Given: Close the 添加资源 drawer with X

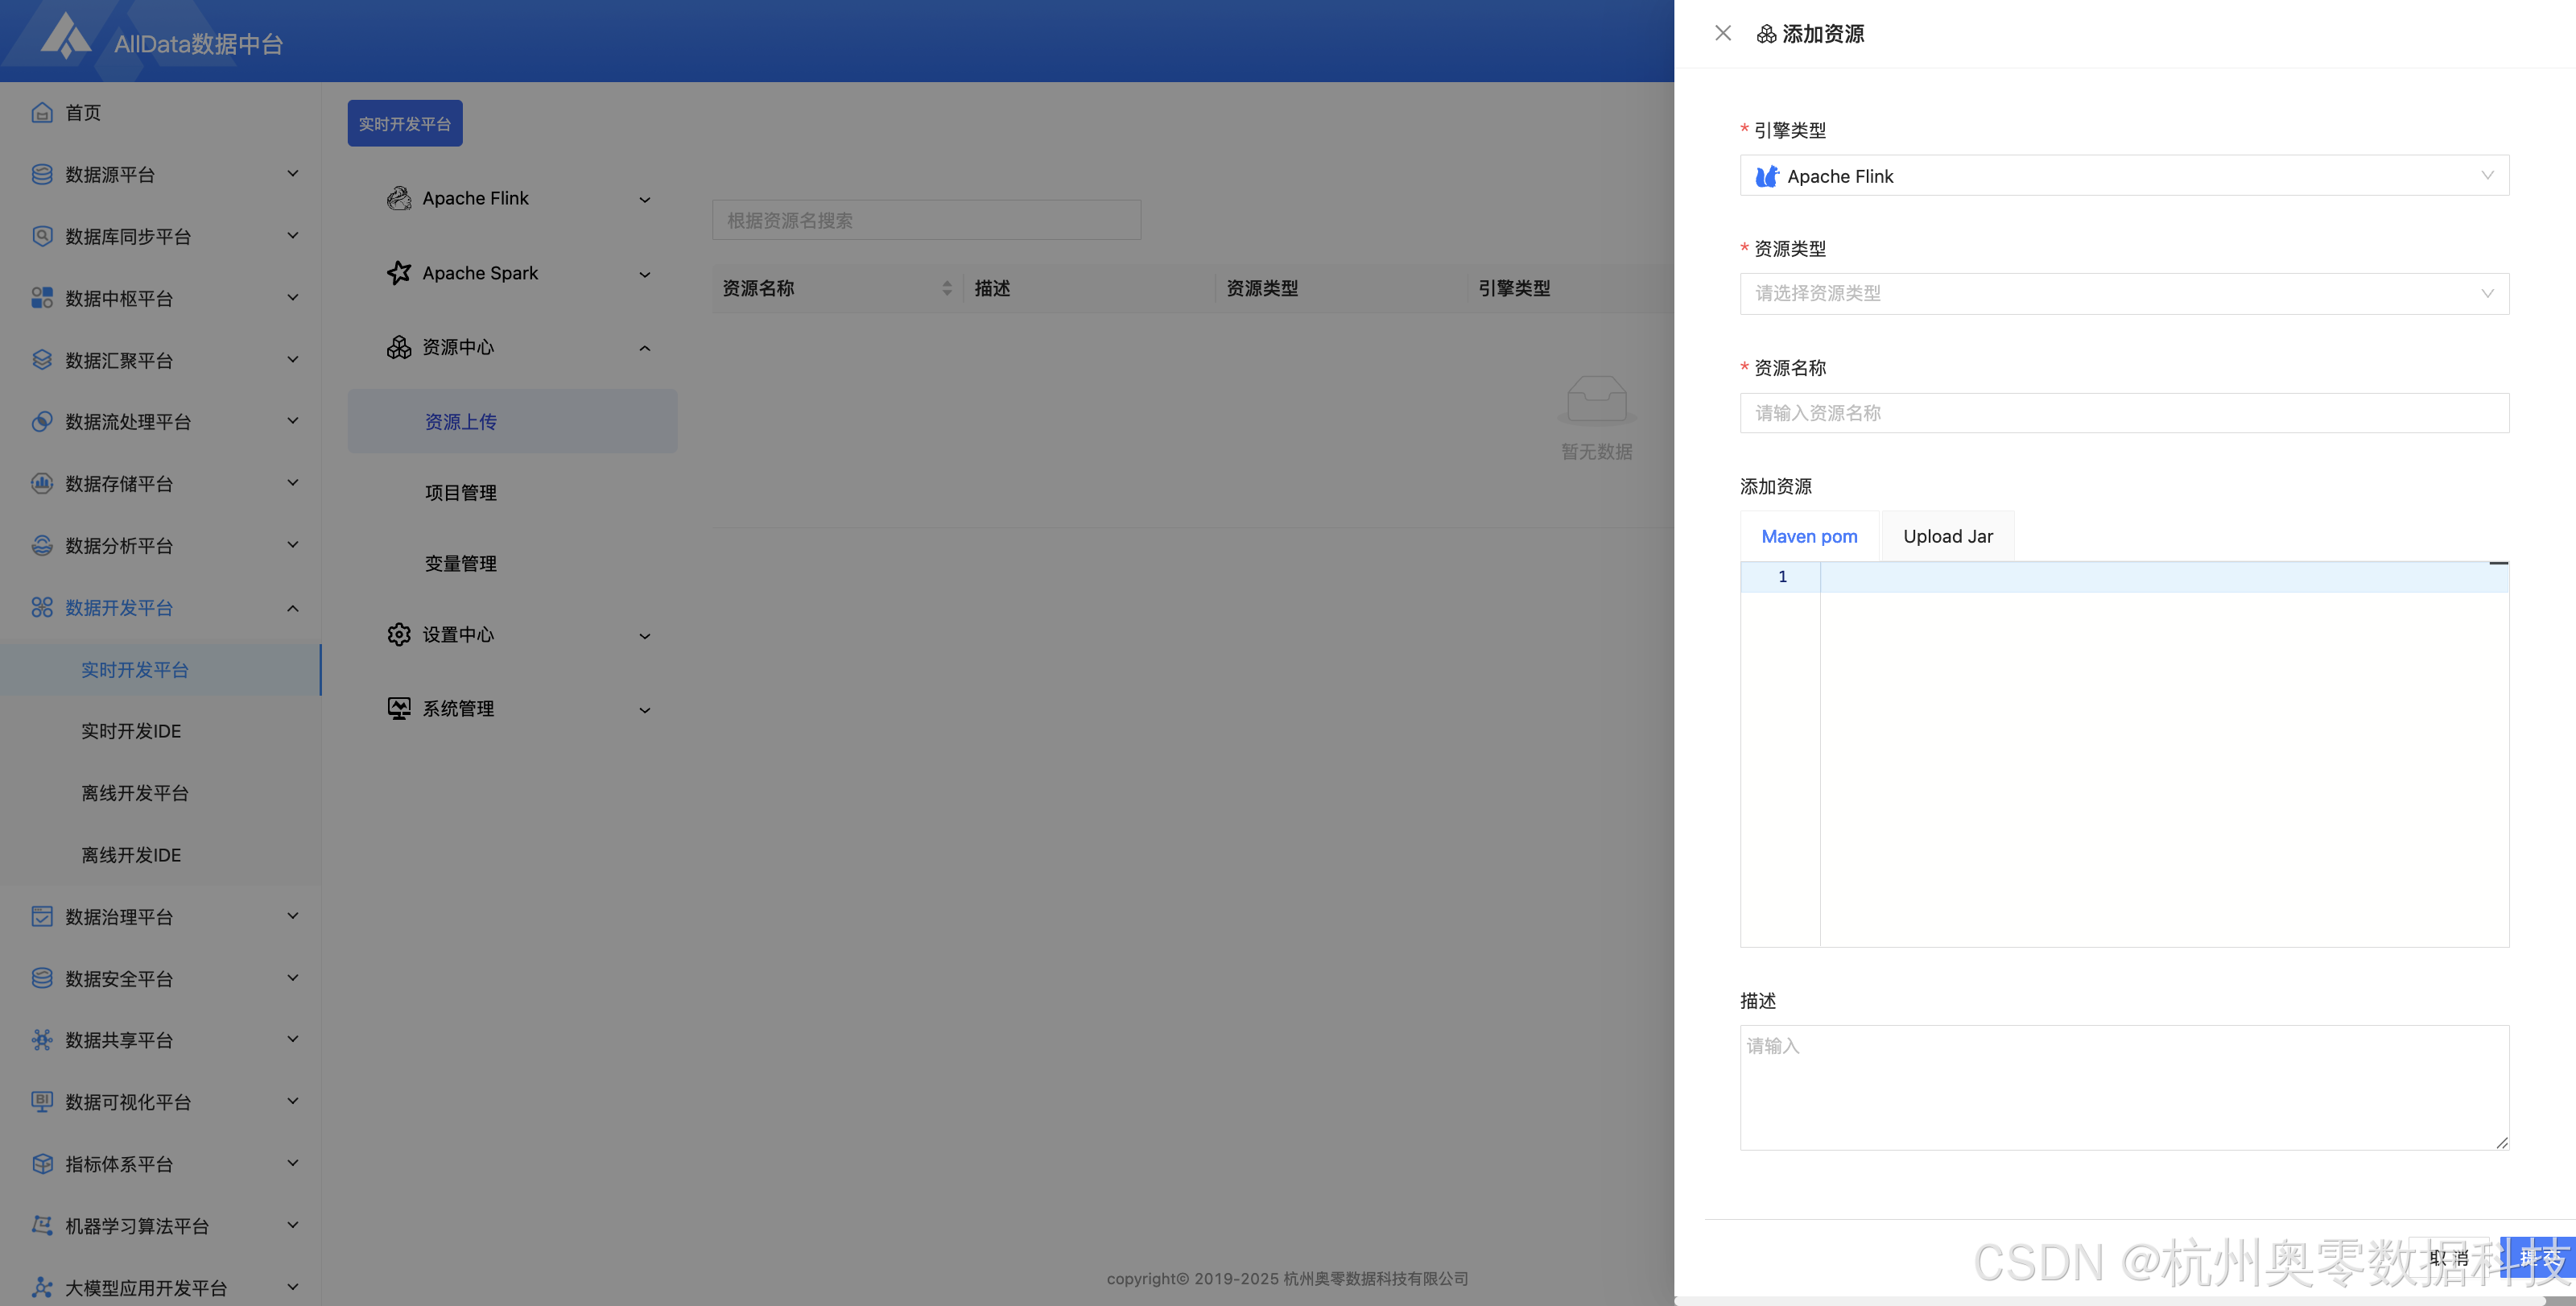Looking at the screenshot, I should click(x=1722, y=33).
